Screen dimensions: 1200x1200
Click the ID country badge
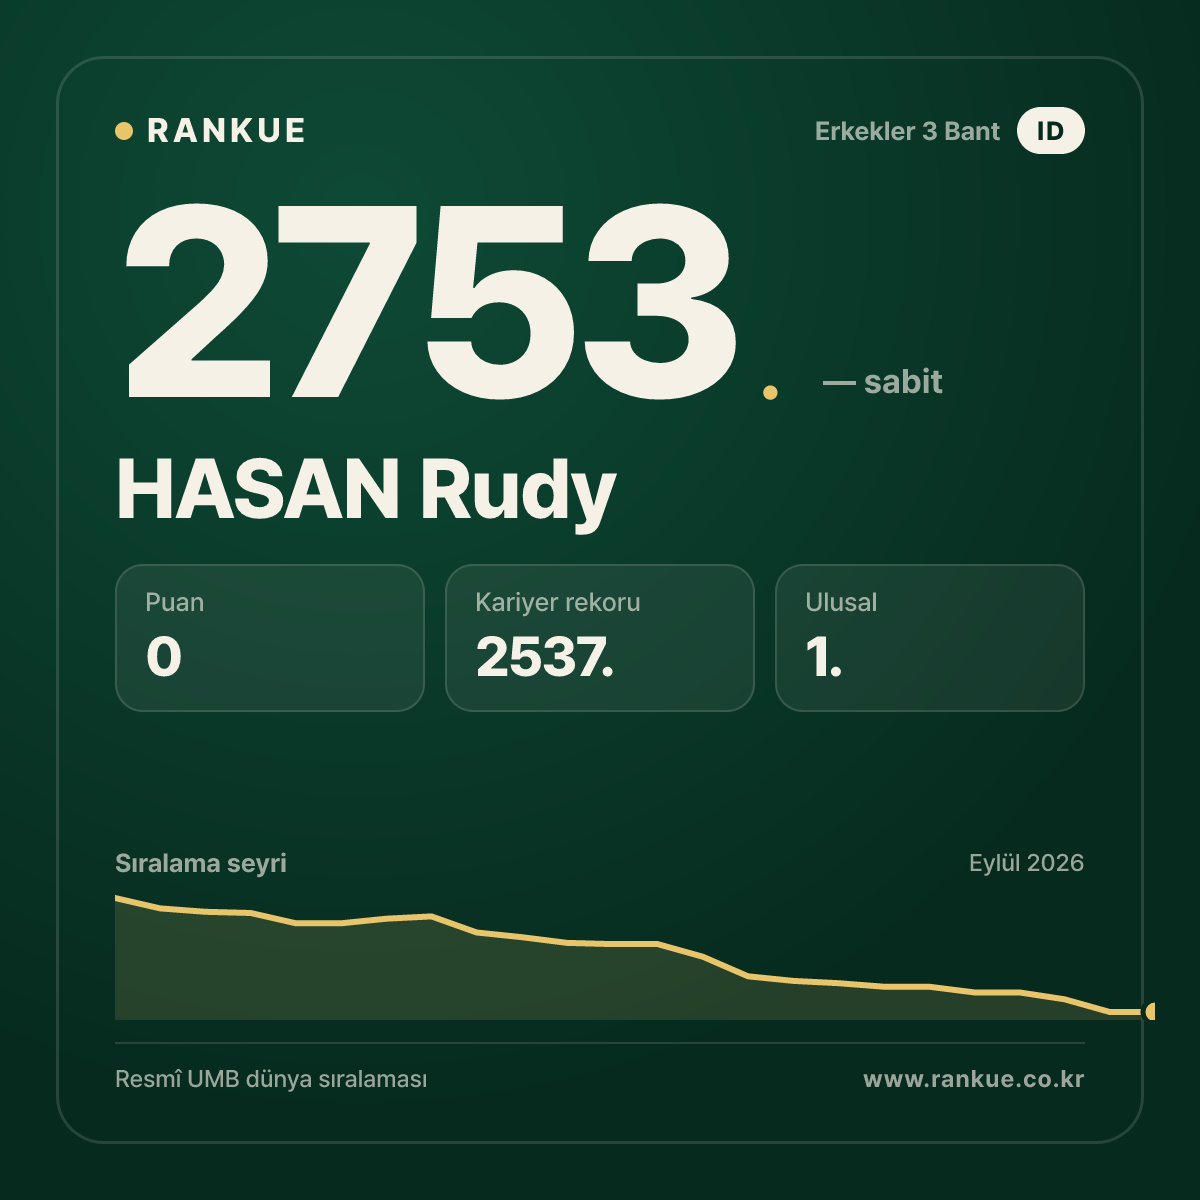click(1050, 131)
